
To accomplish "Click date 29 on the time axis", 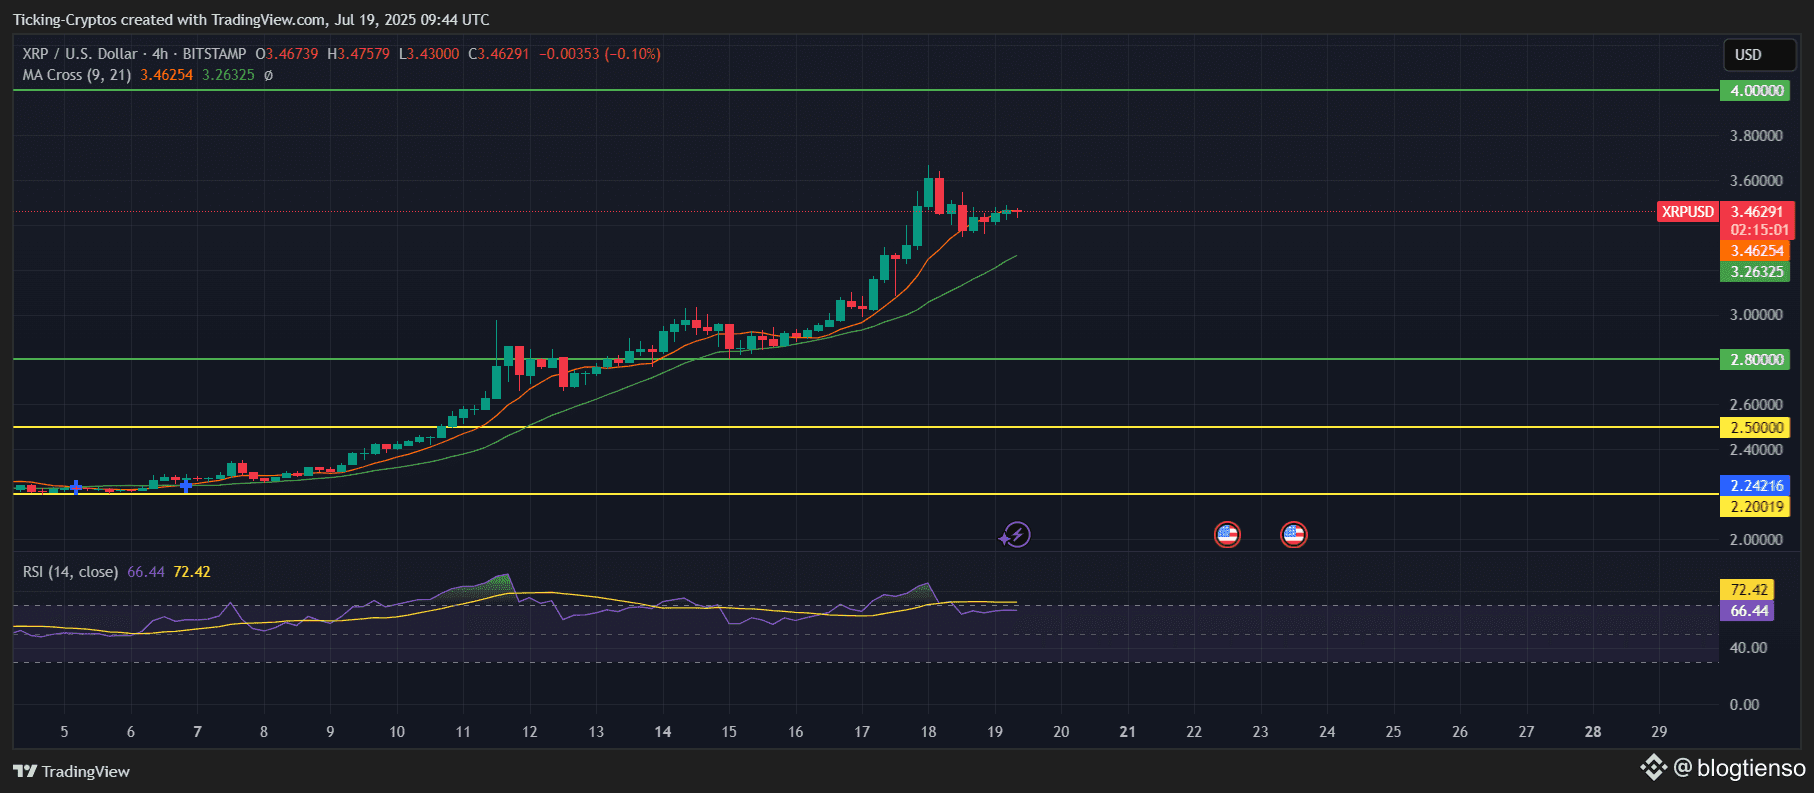I will click(1659, 732).
